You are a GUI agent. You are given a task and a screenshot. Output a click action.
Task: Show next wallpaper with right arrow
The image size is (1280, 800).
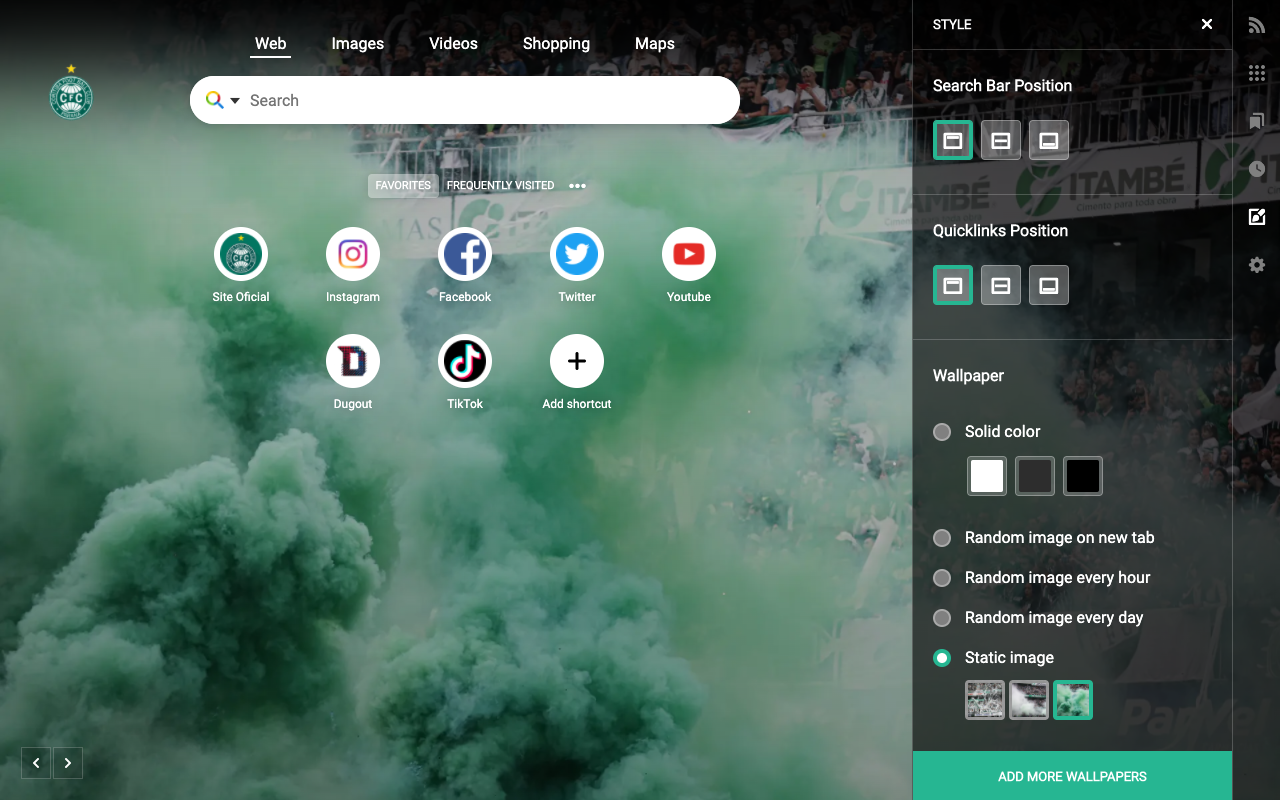pyautogui.click(x=67, y=763)
